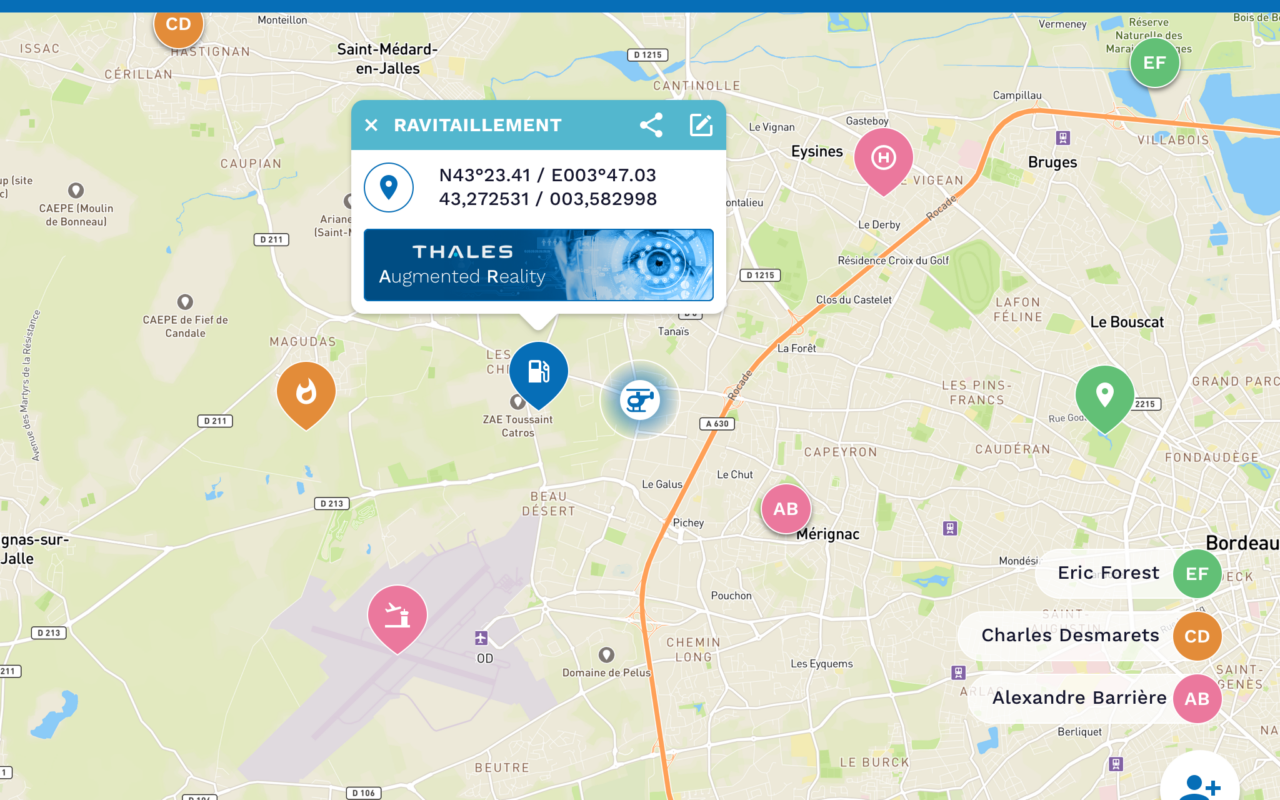This screenshot has width=1280, height=800.
Task: Select the blue fuel pump map marker
Action: pyautogui.click(x=539, y=375)
